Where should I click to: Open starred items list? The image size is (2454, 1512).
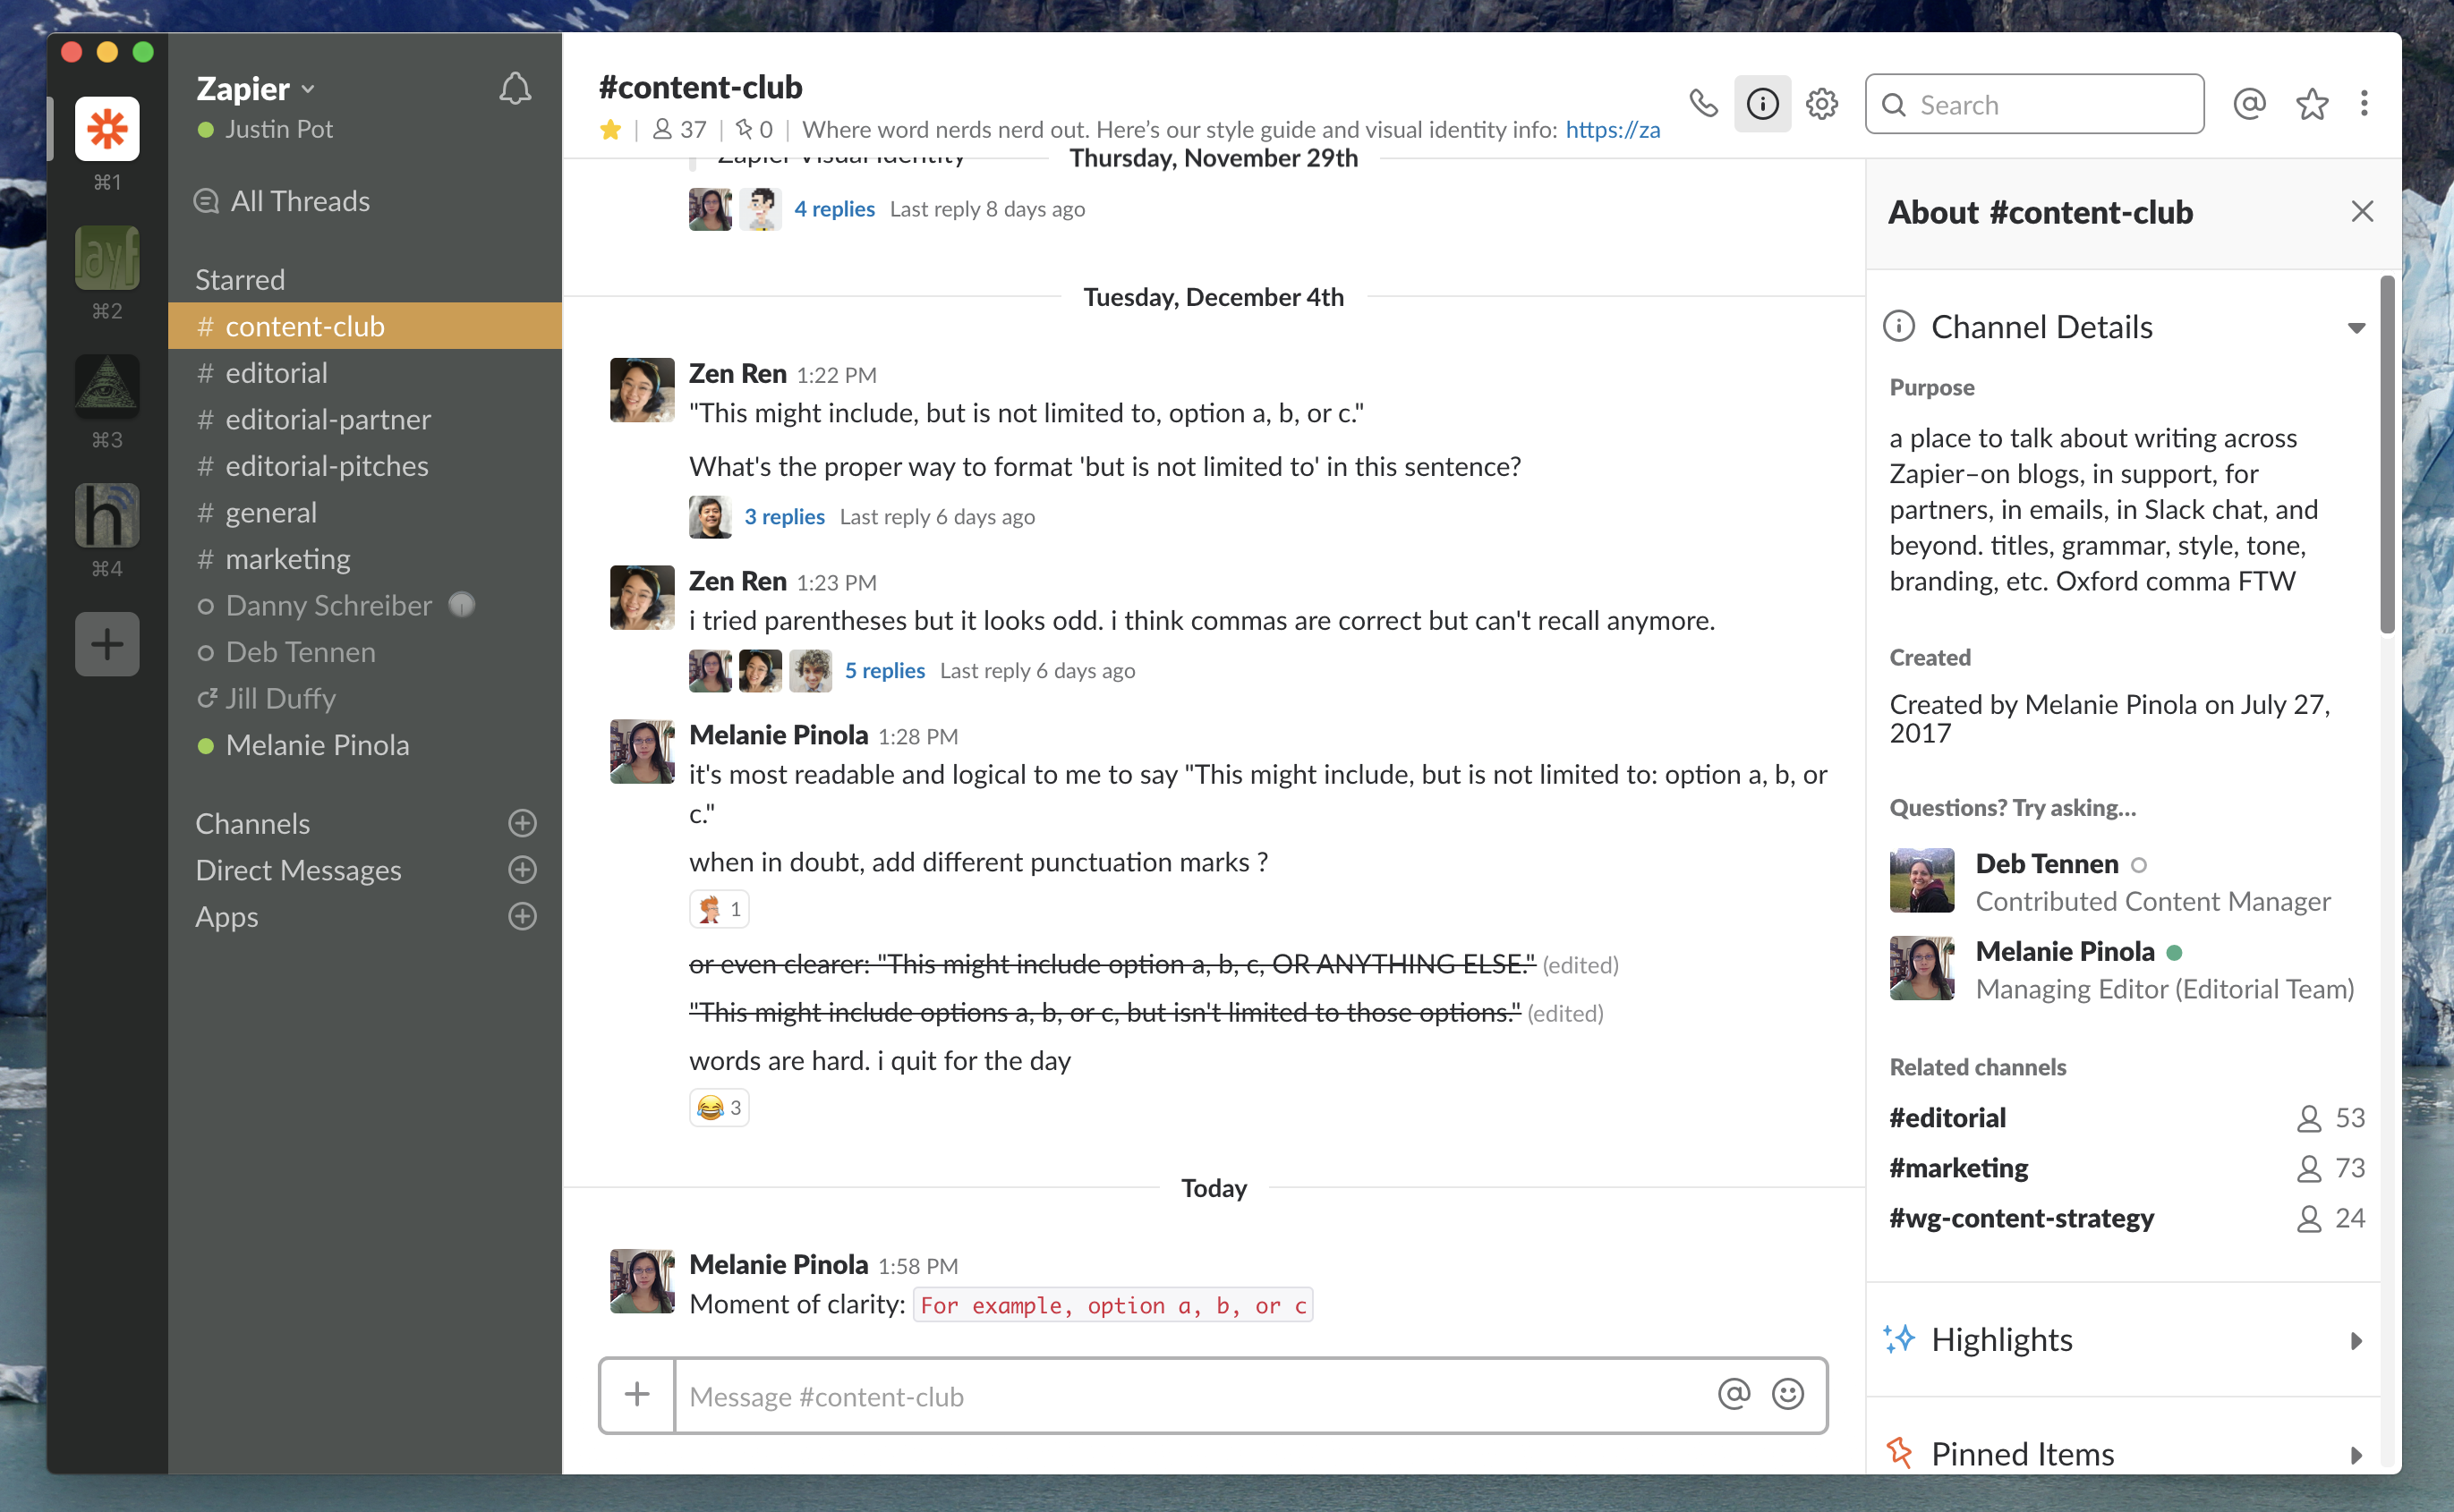[2311, 103]
